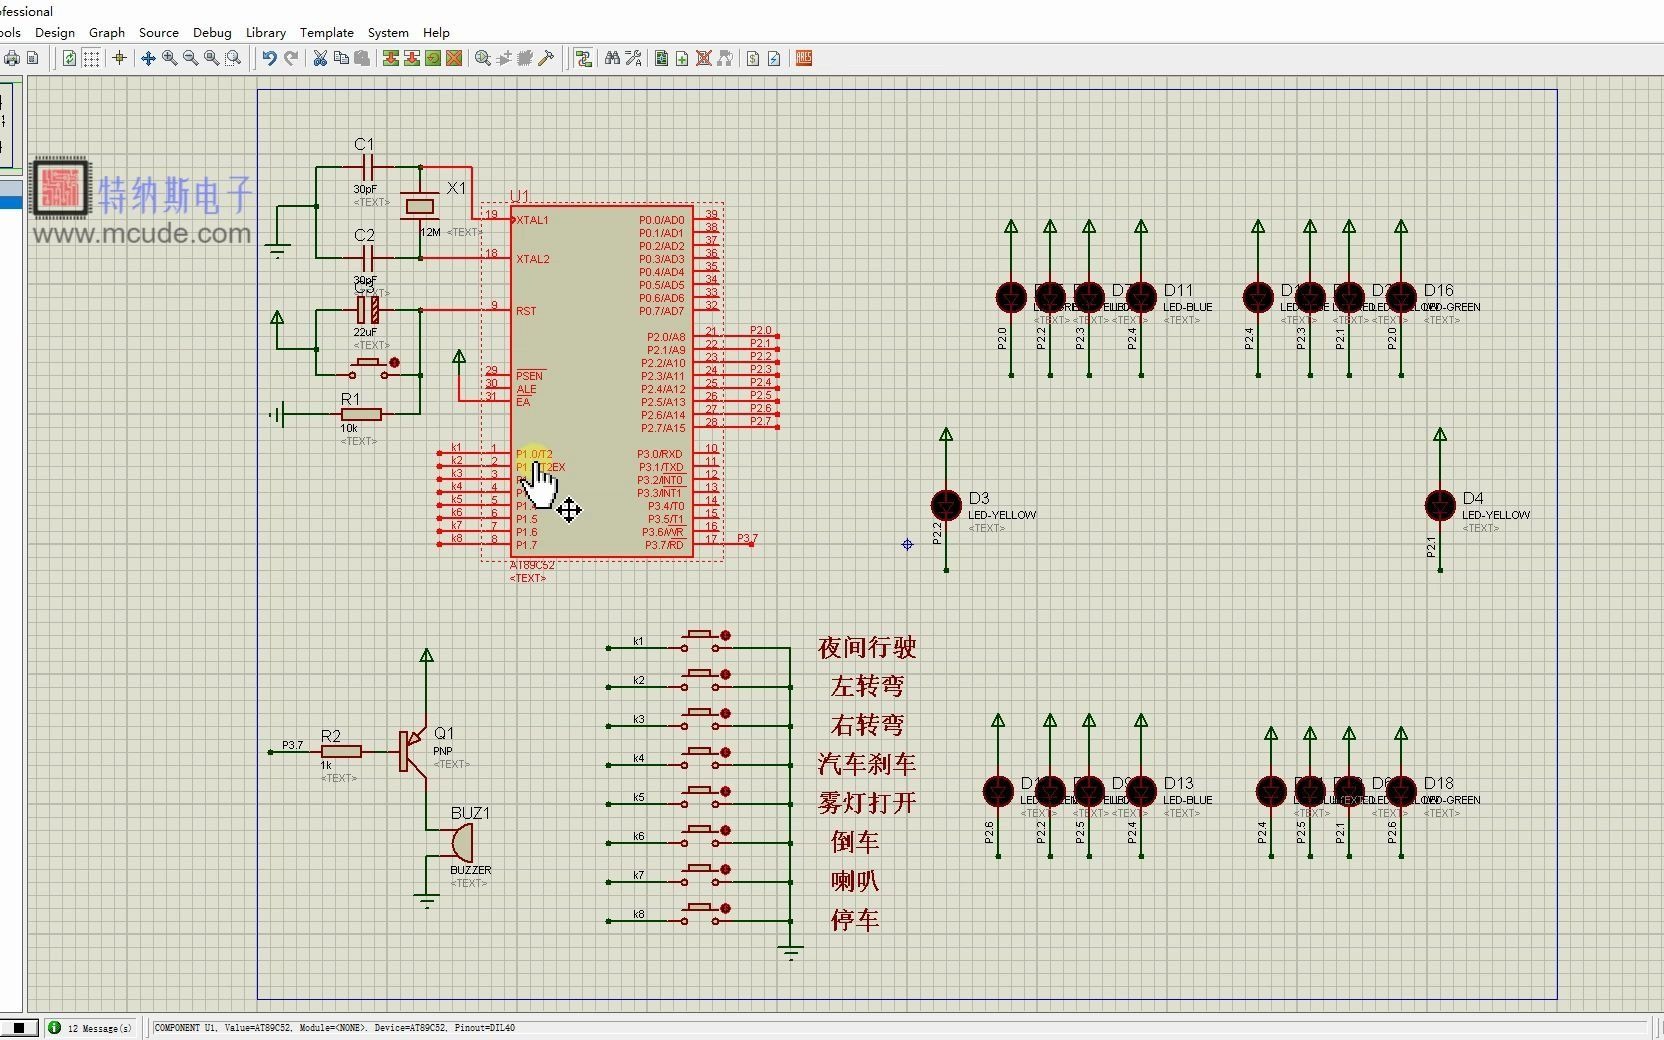Viewport: 1664px width, 1040px height.
Task: Click the Make Device icon
Action: coord(504,58)
